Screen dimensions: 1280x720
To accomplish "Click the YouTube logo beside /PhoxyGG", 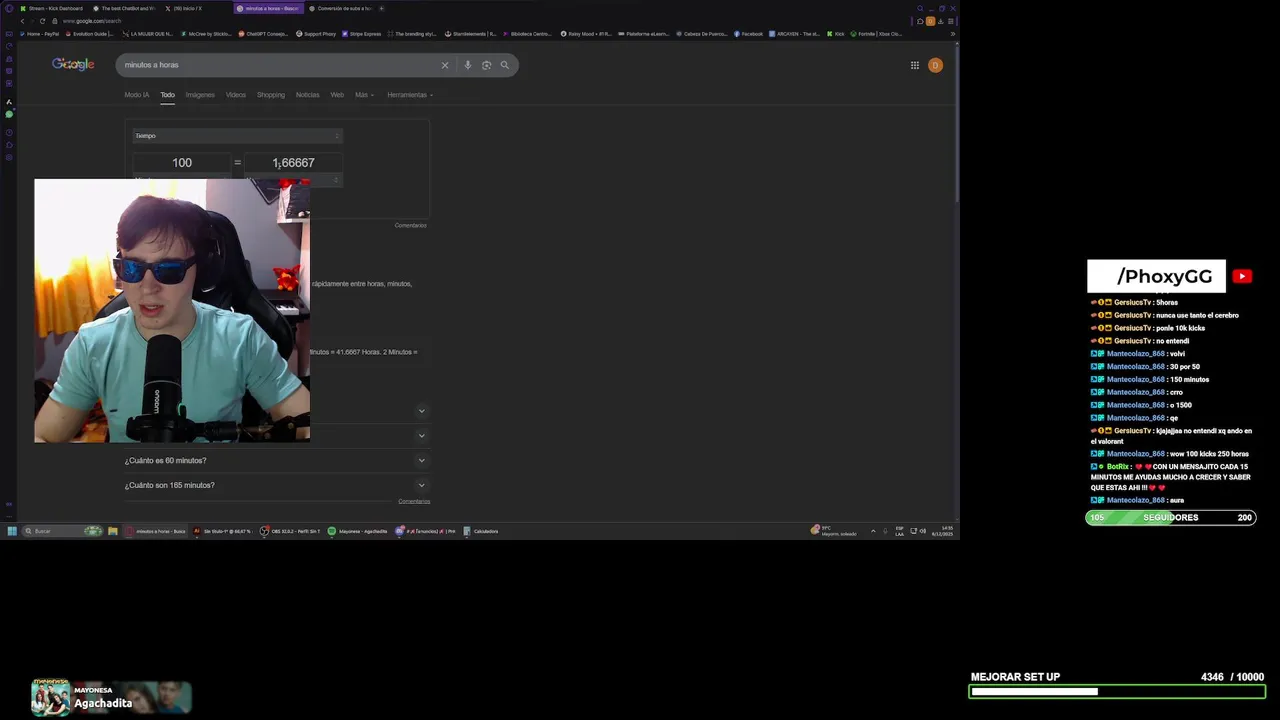I will click(1242, 277).
